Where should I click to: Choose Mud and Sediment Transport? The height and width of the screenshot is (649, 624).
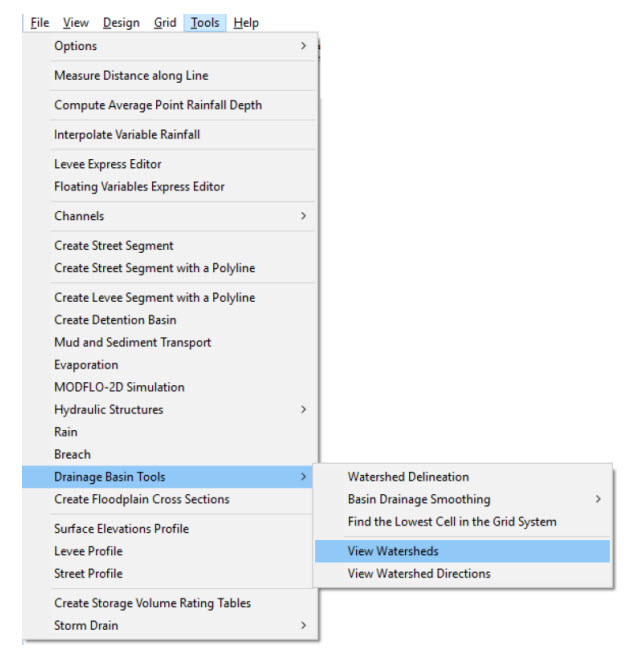tap(132, 342)
